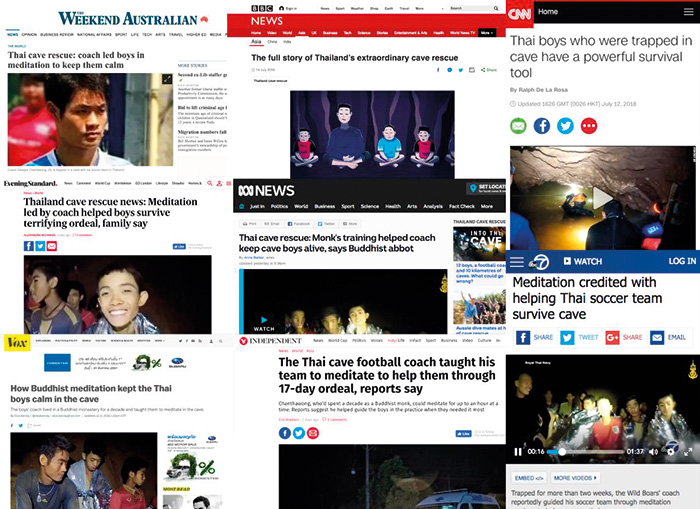700x509 pixels.
Task: Click the CNN logo
Action: tap(519, 14)
